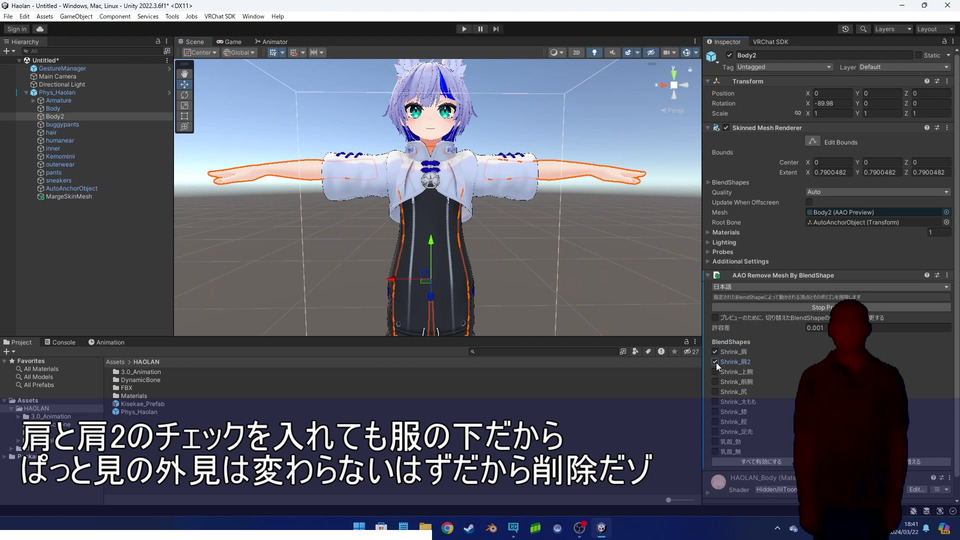Viewport: 960px width, 540px height.
Task: Open the Center pivot dropdown
Action: (x=200, y=53)
